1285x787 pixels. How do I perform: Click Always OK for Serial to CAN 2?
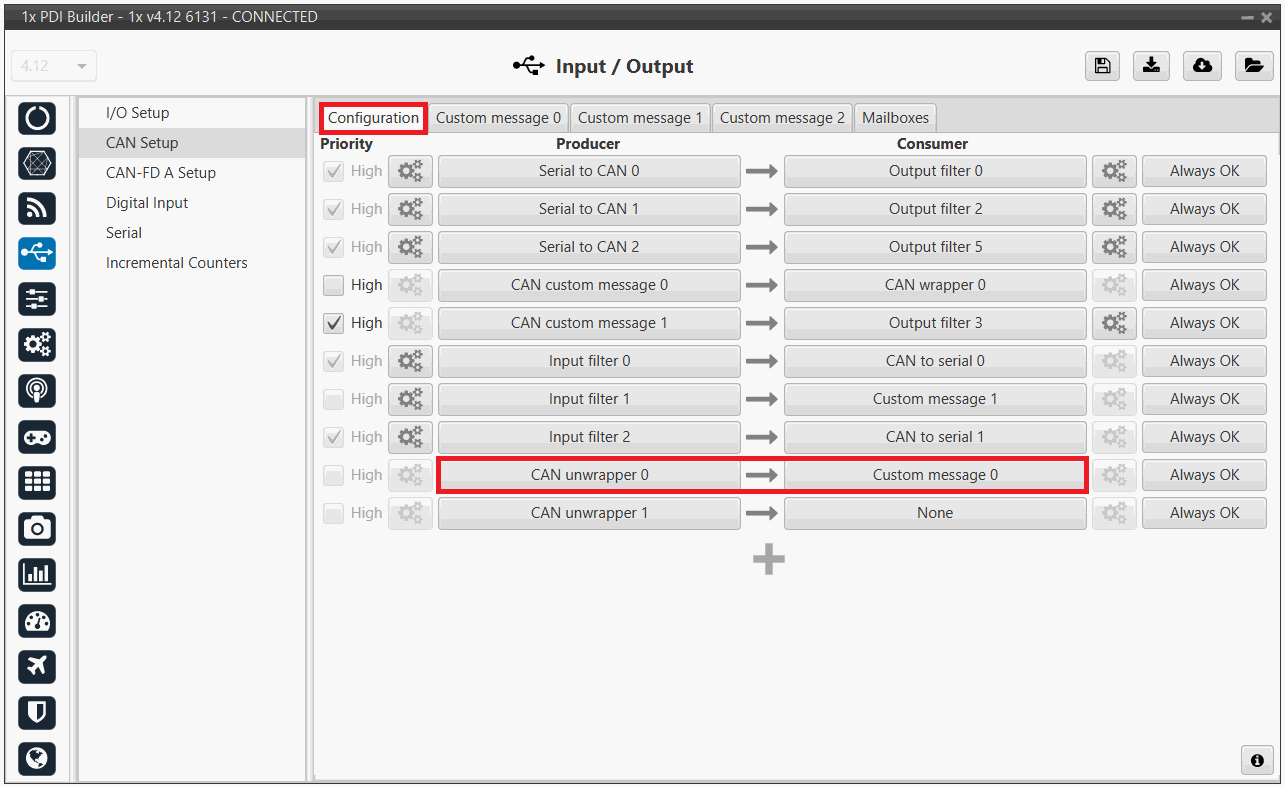tap(1204, 247)
